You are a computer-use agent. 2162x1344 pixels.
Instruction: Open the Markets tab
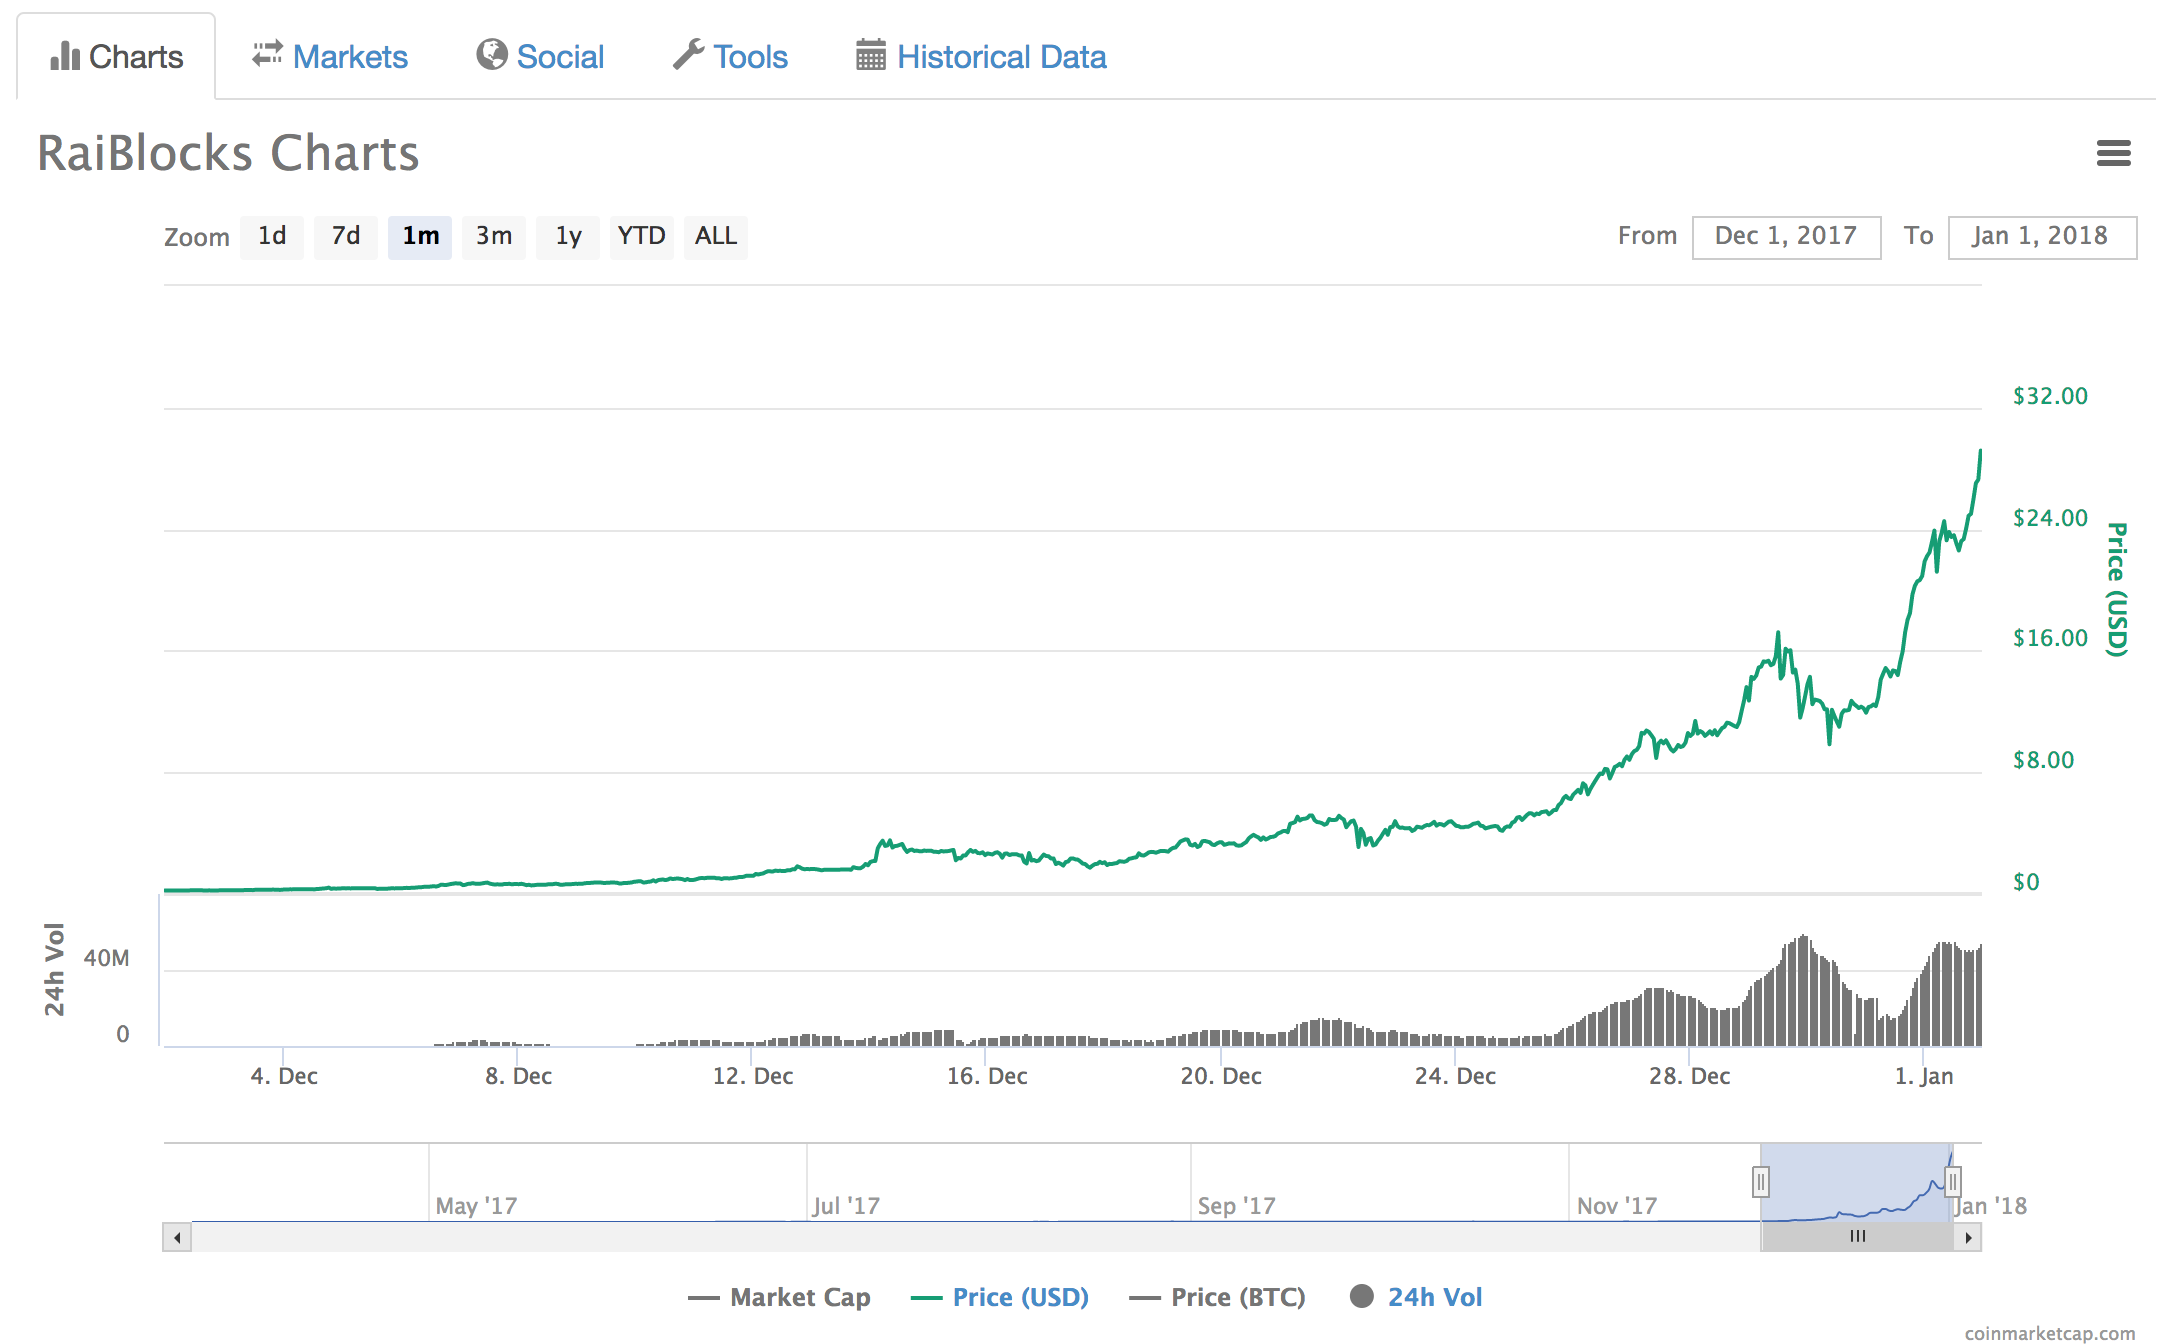pyautogui.click(x=350, y=56)
